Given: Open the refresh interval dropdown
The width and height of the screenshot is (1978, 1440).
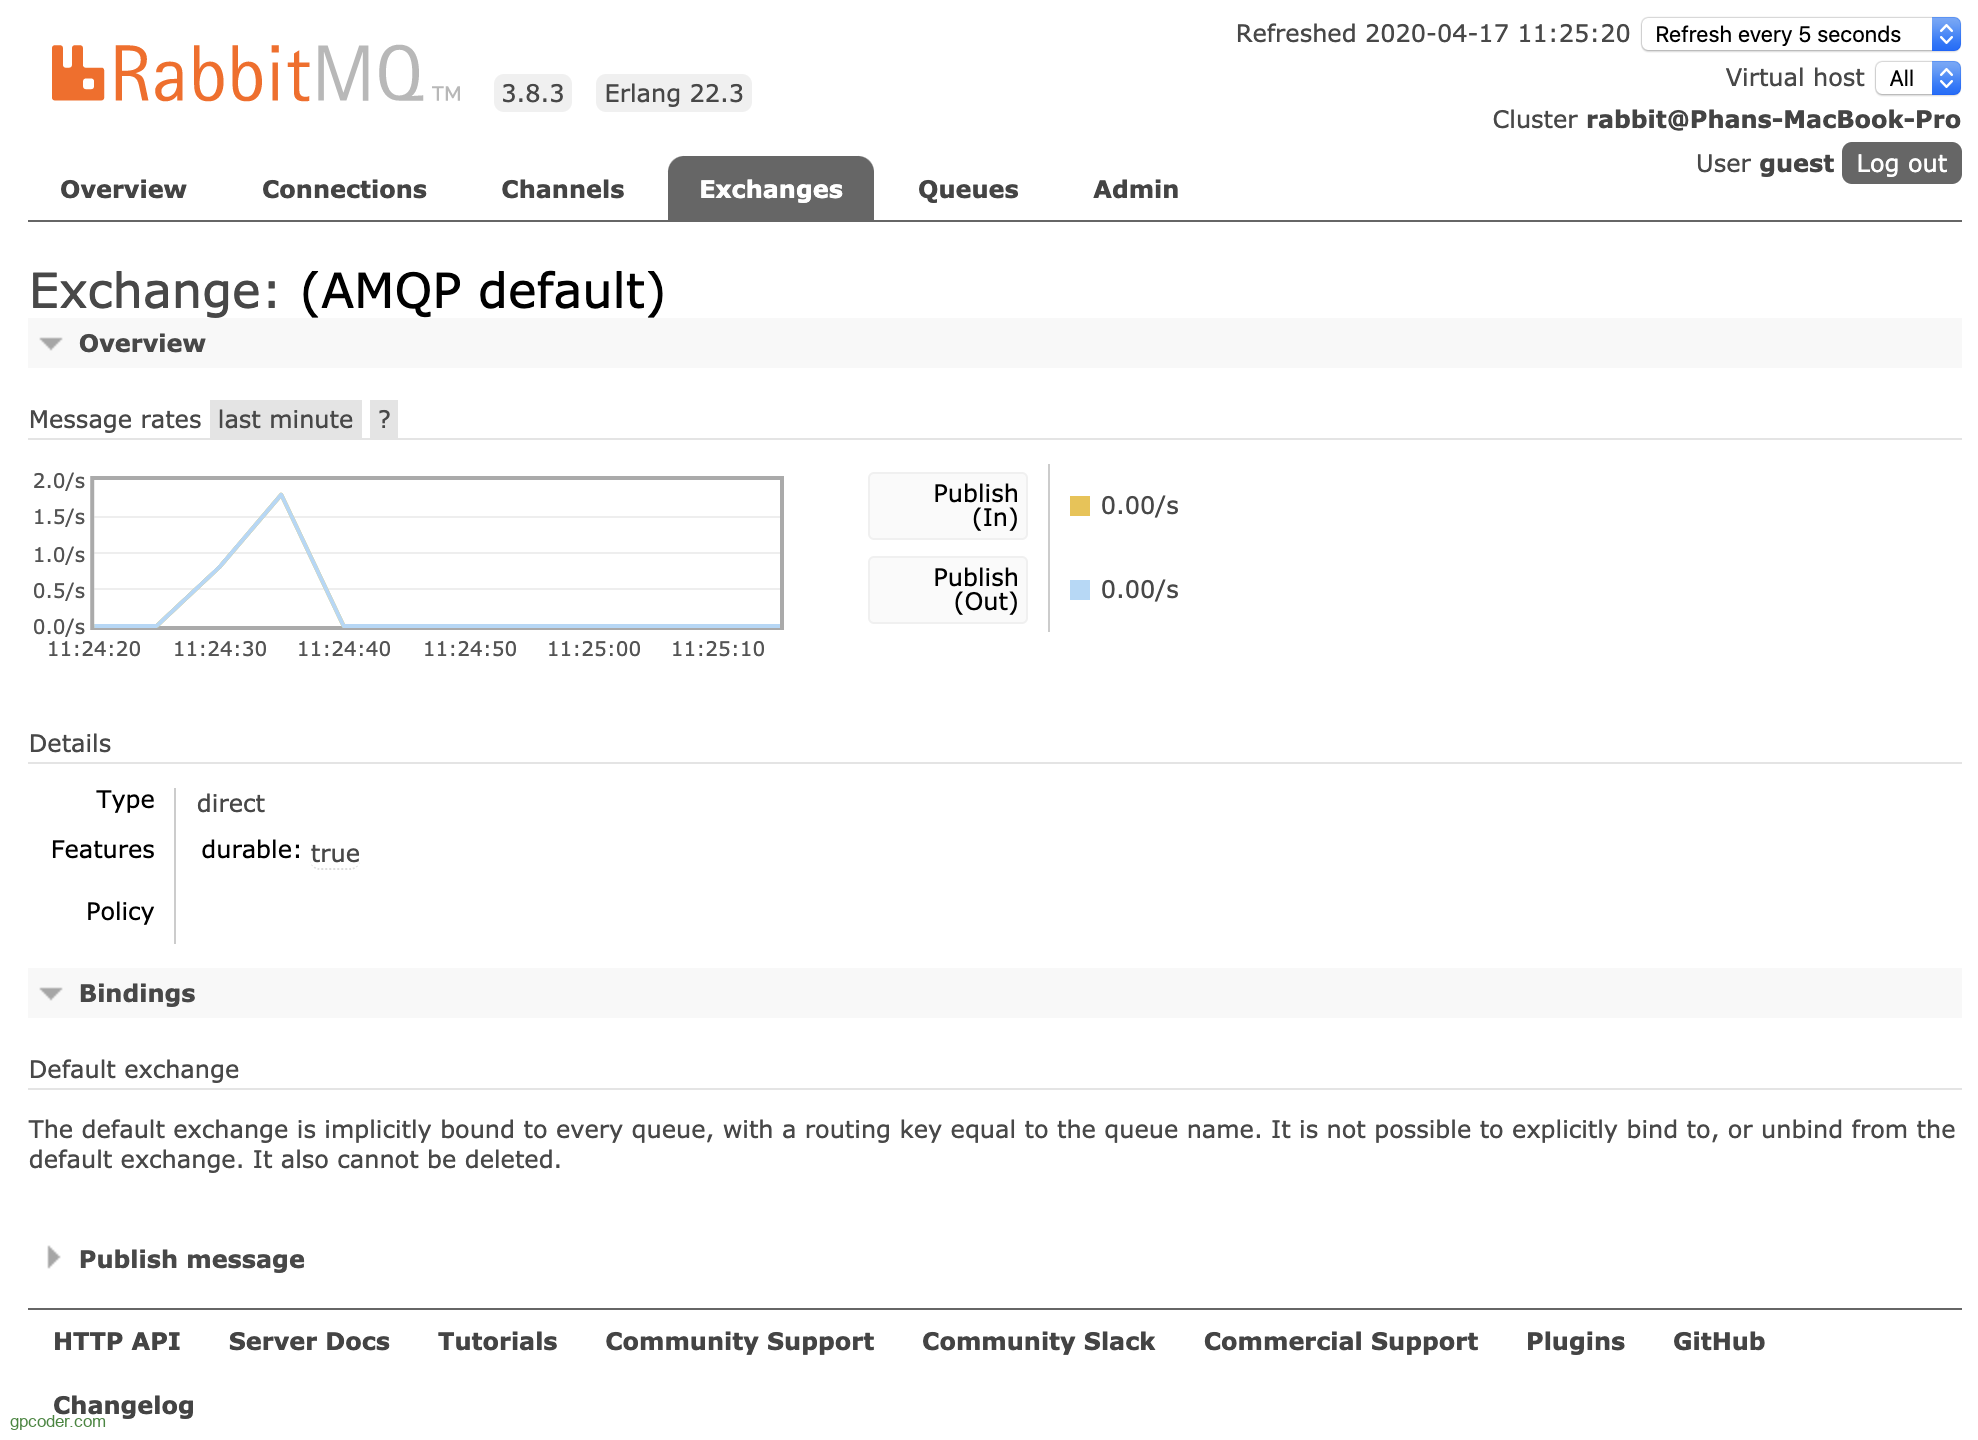Looking at the screenshot, I should (1801, 34).
